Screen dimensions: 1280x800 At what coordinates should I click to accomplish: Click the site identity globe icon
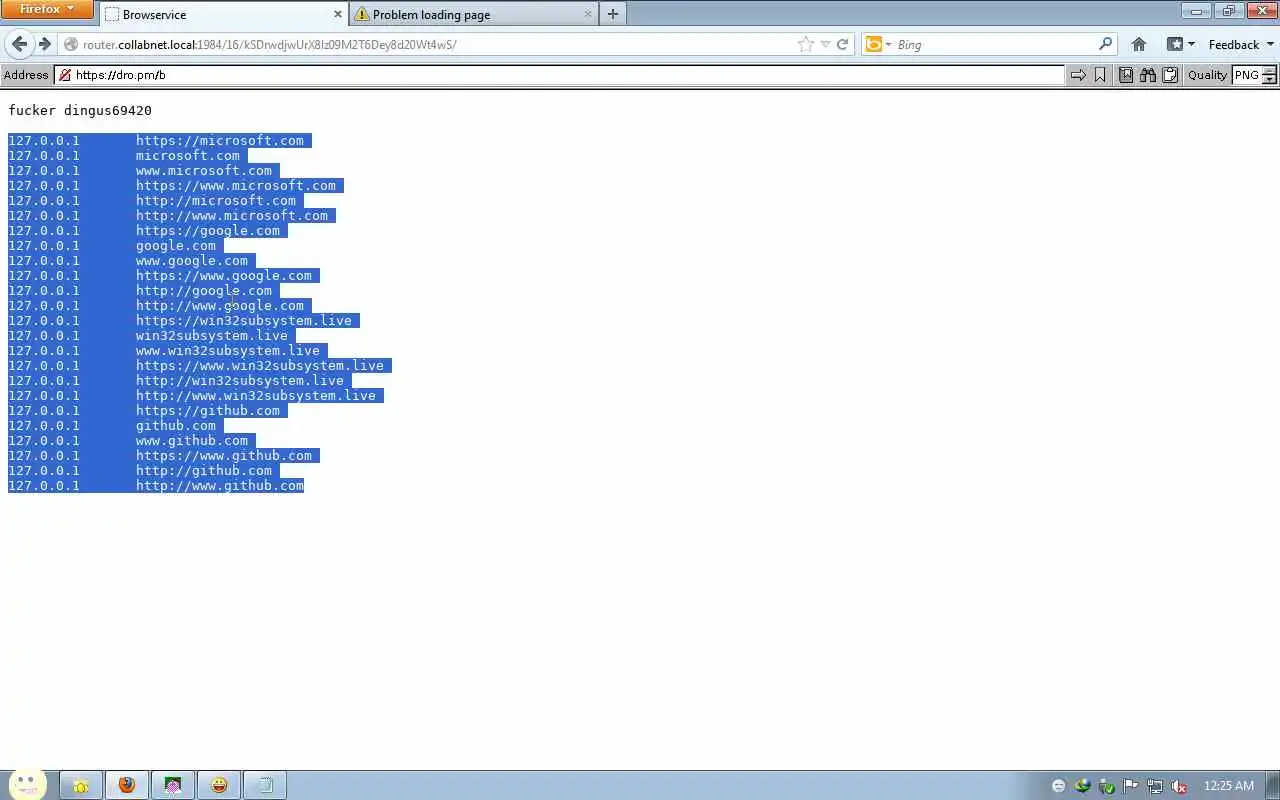pos(71,44)
